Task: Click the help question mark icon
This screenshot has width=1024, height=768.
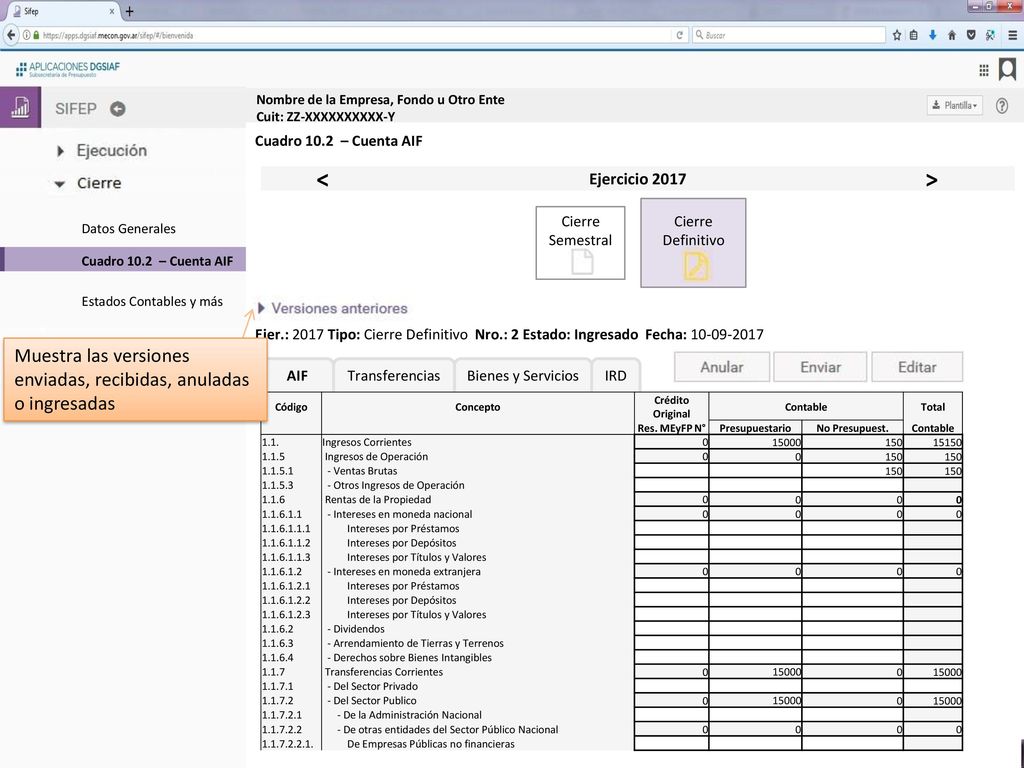Action: [x=1002, y=106]
